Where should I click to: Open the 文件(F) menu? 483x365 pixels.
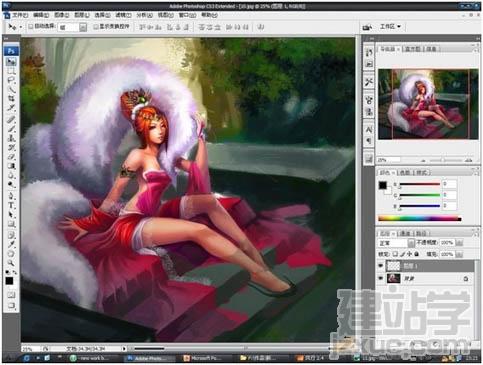pyautogui.click(x=21, y=15)
